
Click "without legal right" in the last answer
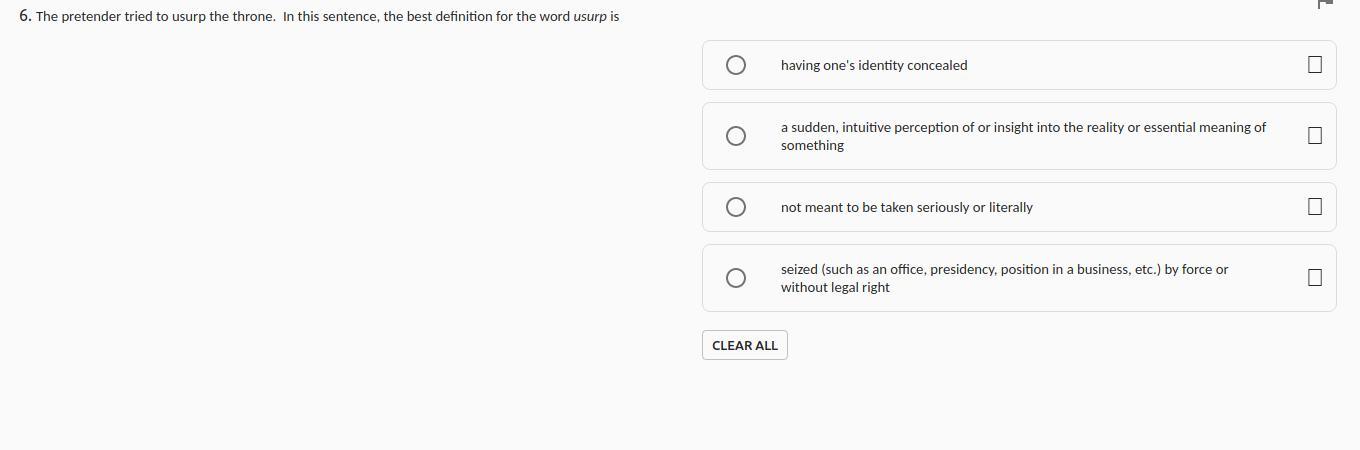click(x=835, y=288)
